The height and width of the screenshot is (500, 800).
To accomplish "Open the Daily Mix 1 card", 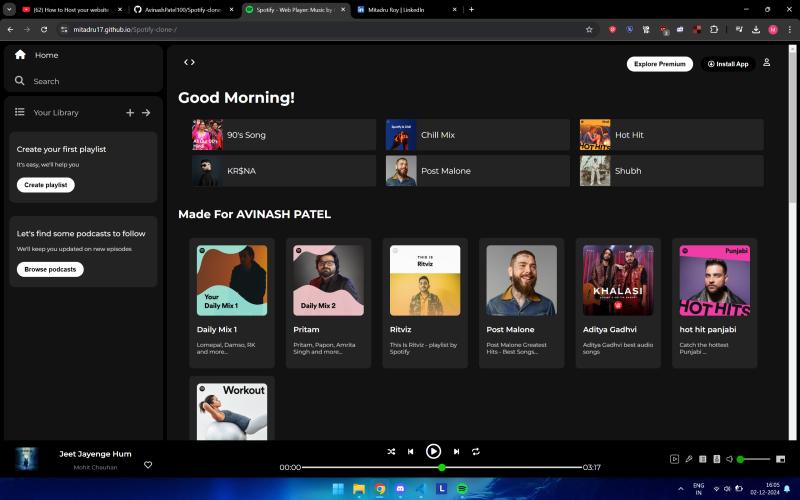I will pos(232,303).
